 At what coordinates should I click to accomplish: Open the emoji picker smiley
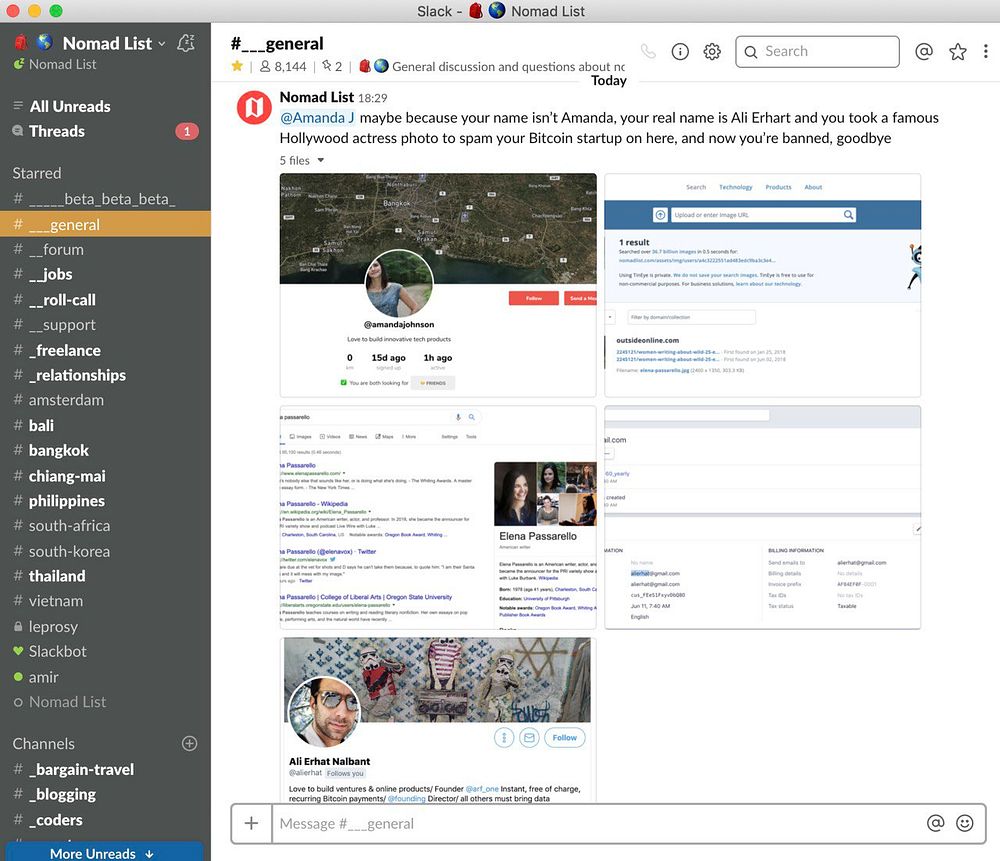click(964, 823)
